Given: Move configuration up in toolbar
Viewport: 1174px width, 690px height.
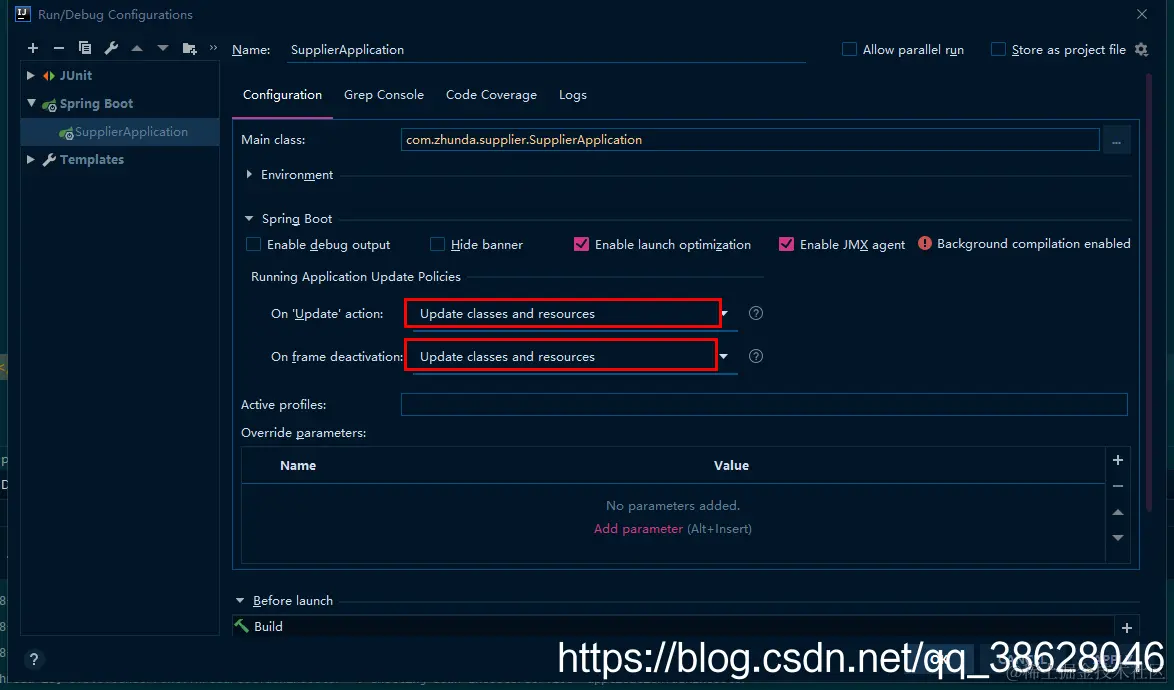Looking at the screenshot, I should (x=137, y=48).
